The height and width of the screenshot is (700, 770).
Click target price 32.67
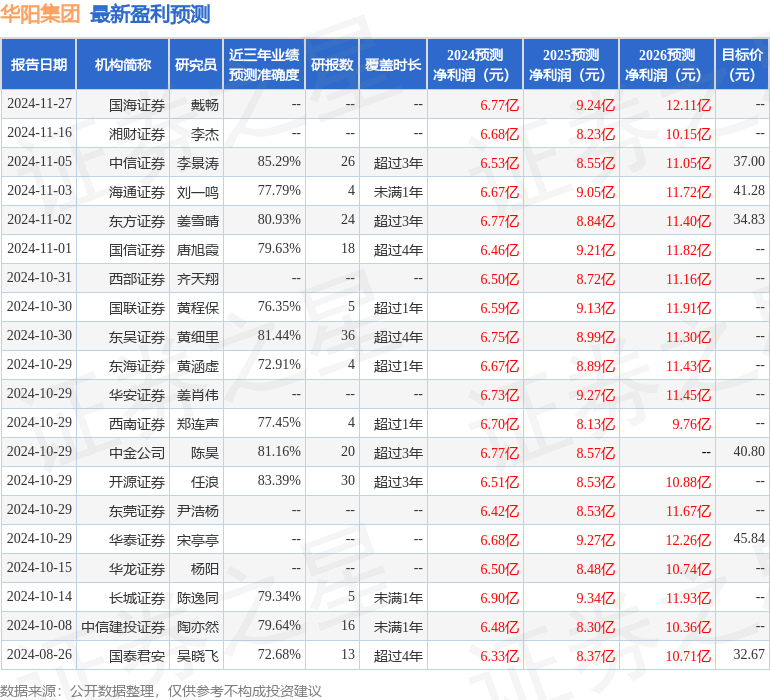749,654
